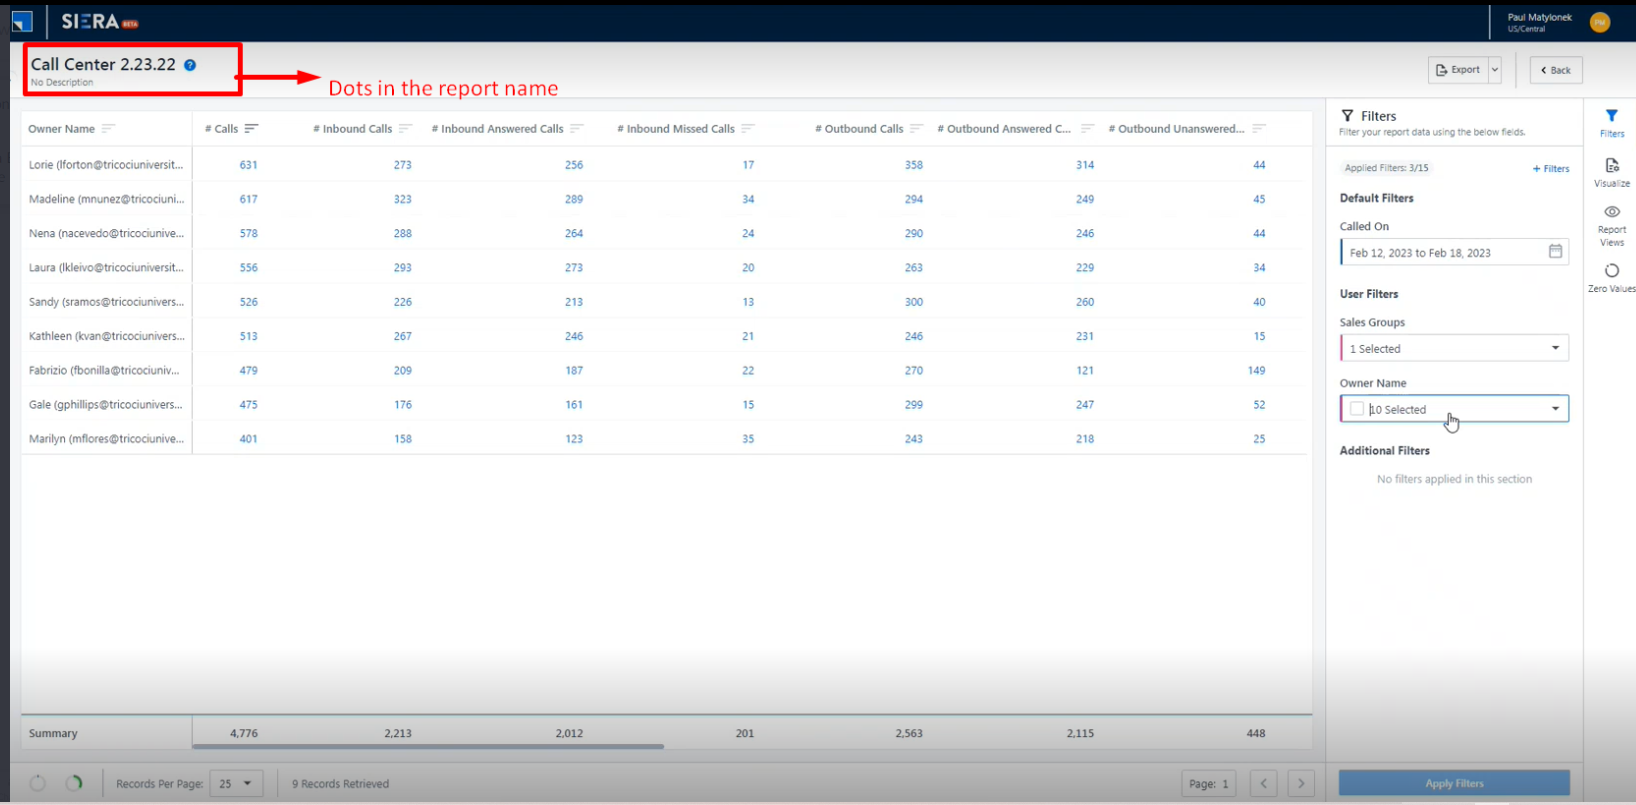Viewport: 1636px width, 805px height.
Task: Expand the Owner Name filter dropdown arrow
Action: (1555, 409)
